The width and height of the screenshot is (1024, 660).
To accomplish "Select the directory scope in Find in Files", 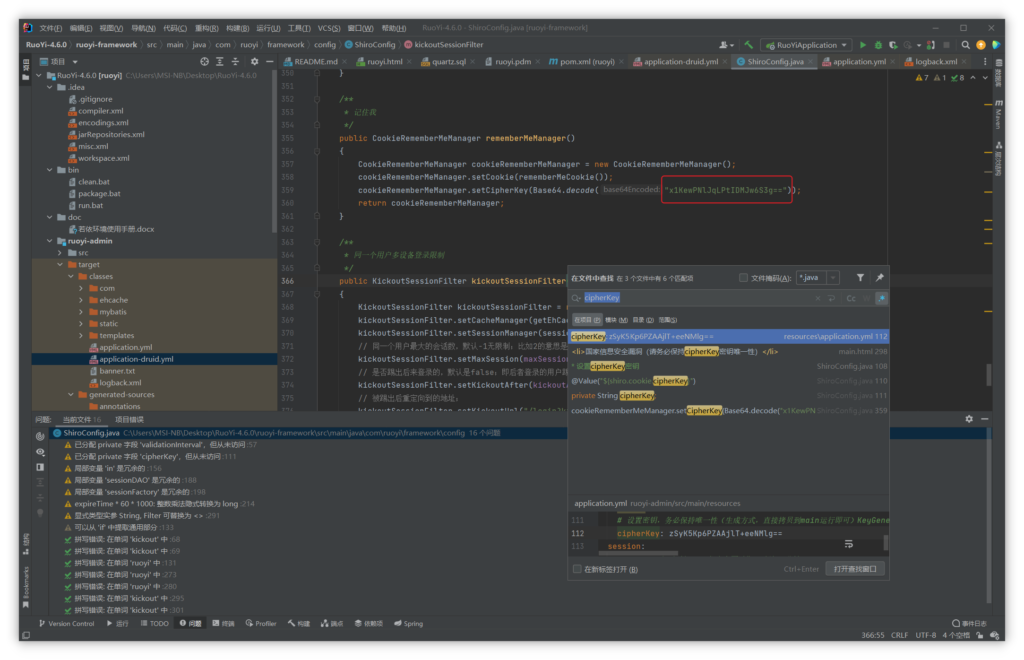I will (643, 320).
